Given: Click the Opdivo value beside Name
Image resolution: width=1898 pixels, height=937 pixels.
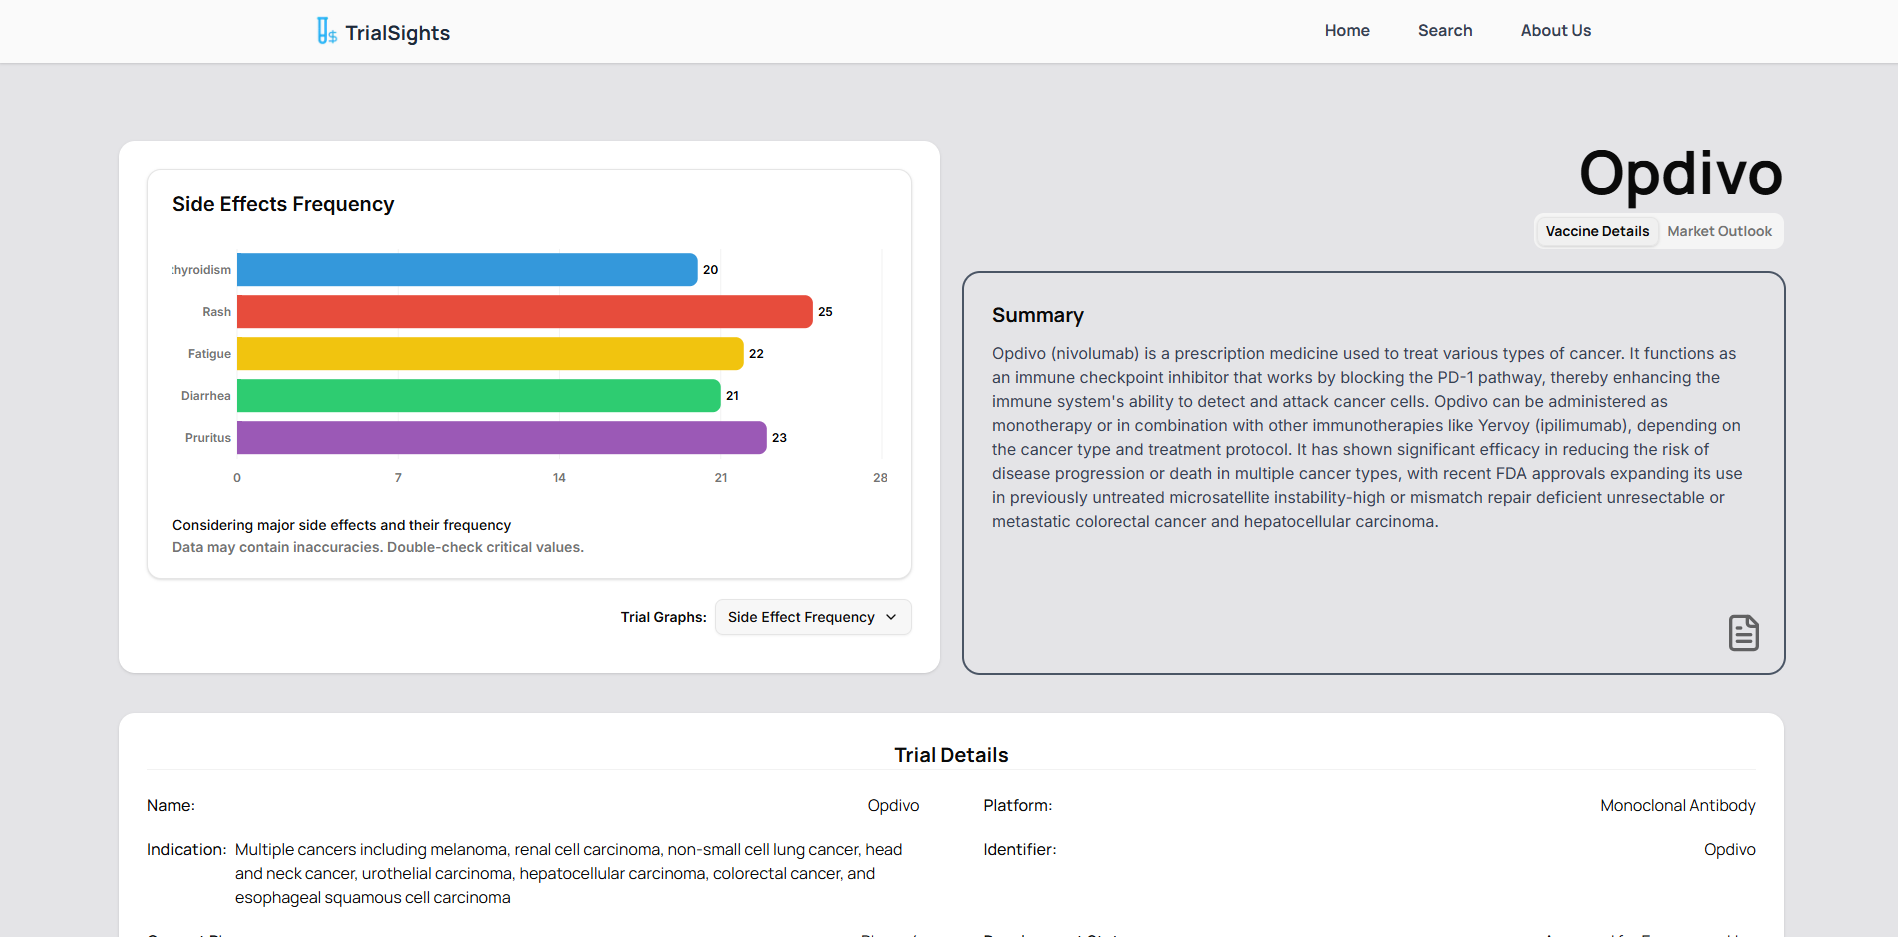Looking at the screenshot, I should (893, 806).
